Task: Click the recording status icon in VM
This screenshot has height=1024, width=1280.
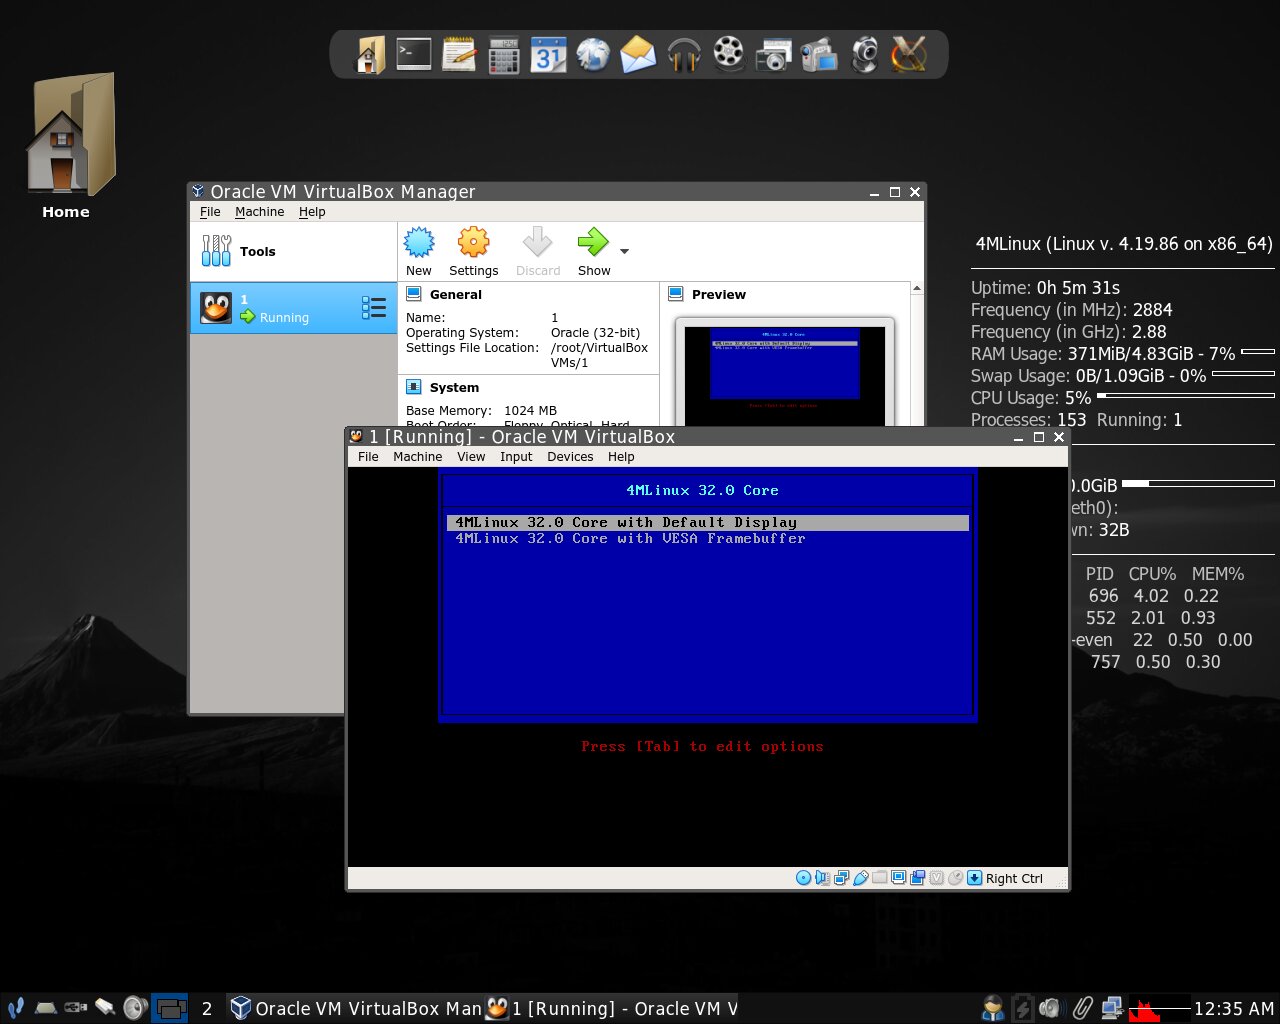Action: 917,878
